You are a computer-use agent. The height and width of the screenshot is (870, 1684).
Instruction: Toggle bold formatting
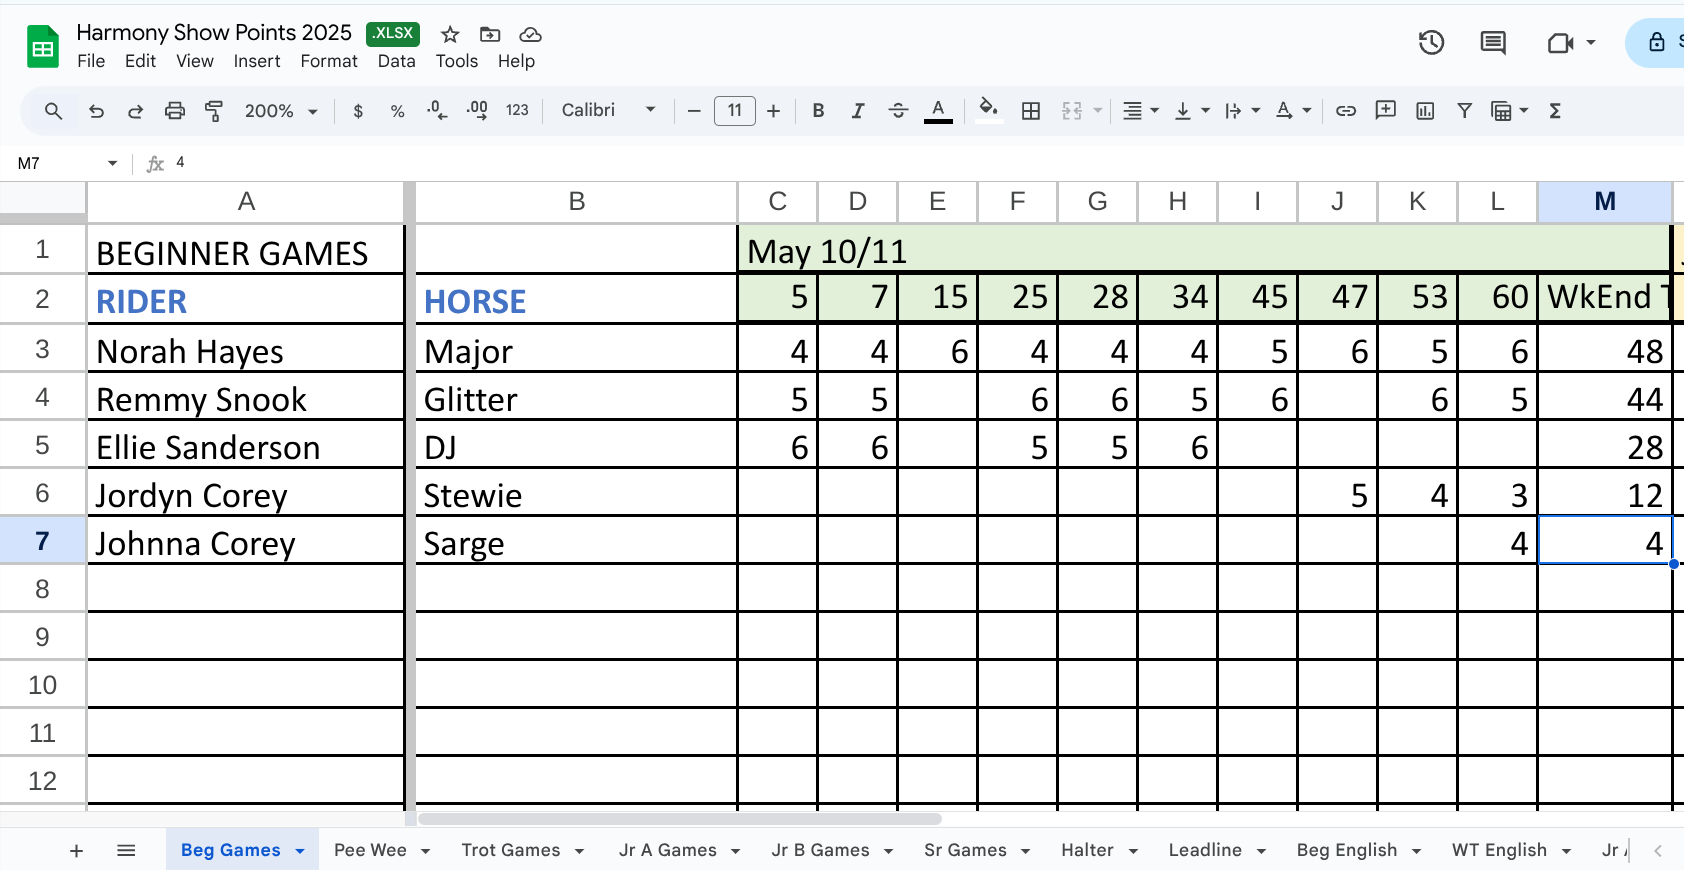pyautogui.click(x=818, y=111)
